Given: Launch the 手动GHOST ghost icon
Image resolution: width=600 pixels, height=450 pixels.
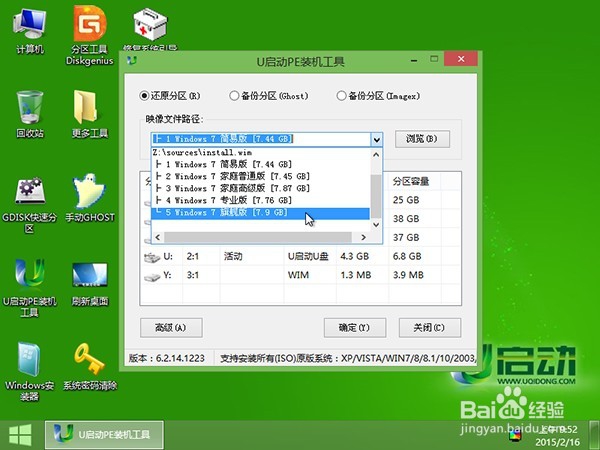Looking at the screenshot, I should [x=90, y=198].
